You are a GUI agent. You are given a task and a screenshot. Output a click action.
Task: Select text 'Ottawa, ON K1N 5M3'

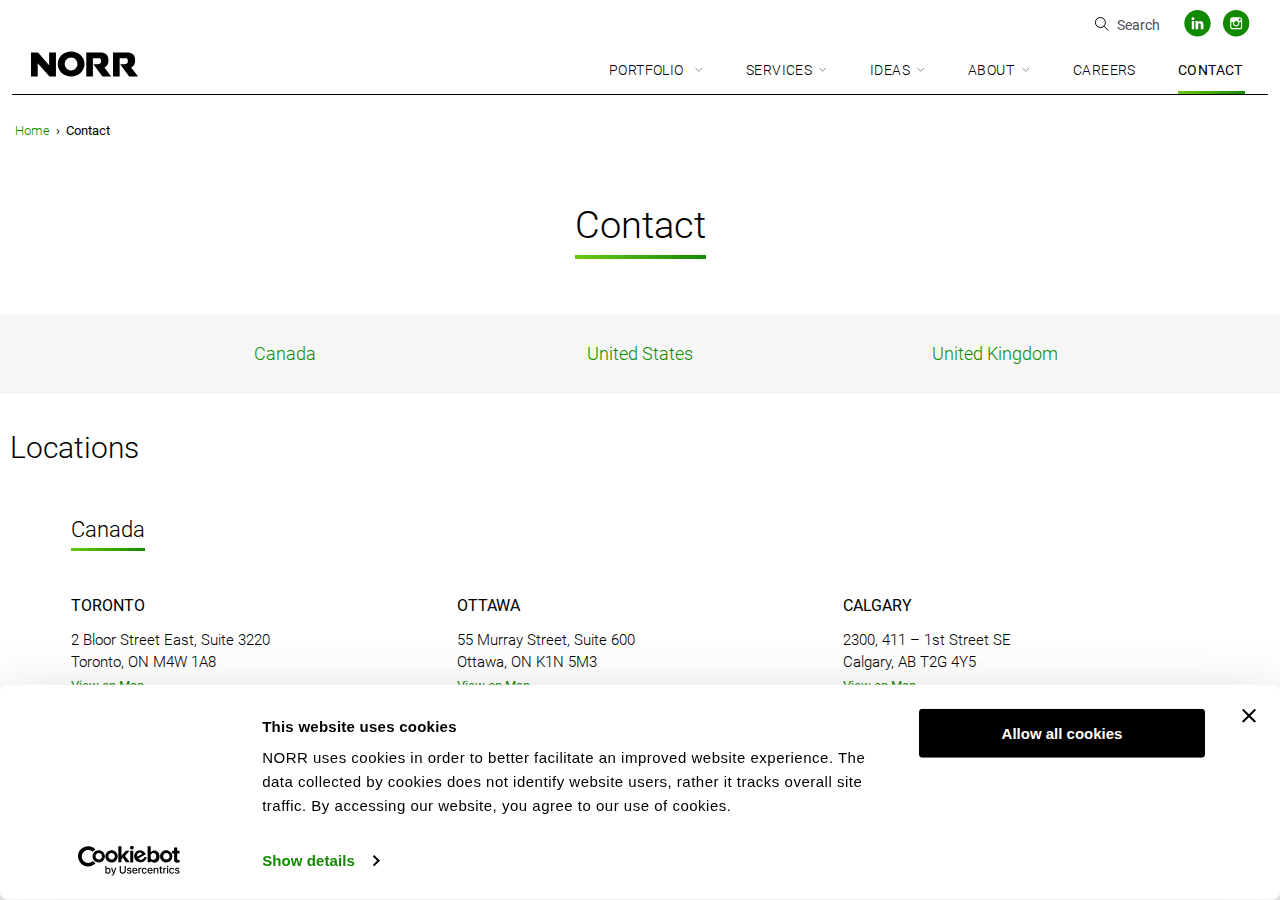click(x=527, y=662)
